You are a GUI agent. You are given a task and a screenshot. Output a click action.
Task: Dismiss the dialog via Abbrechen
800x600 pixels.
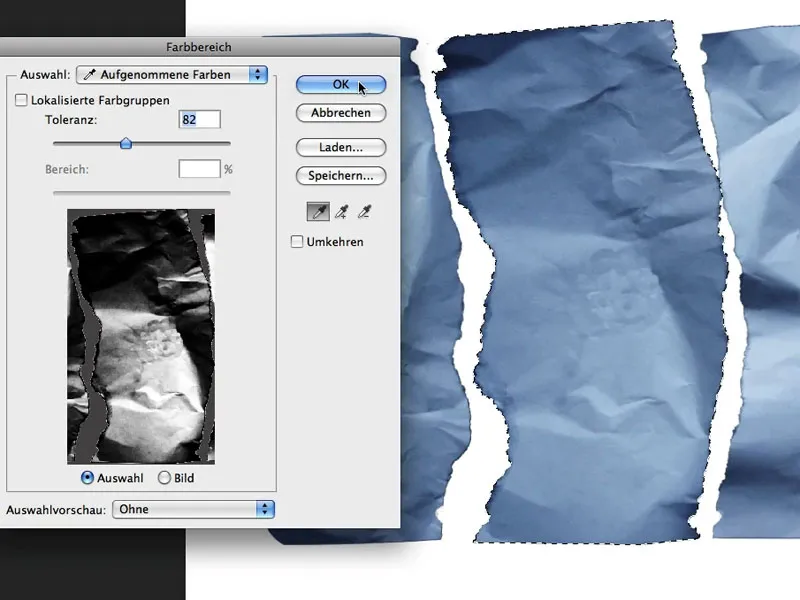(340, 113)
